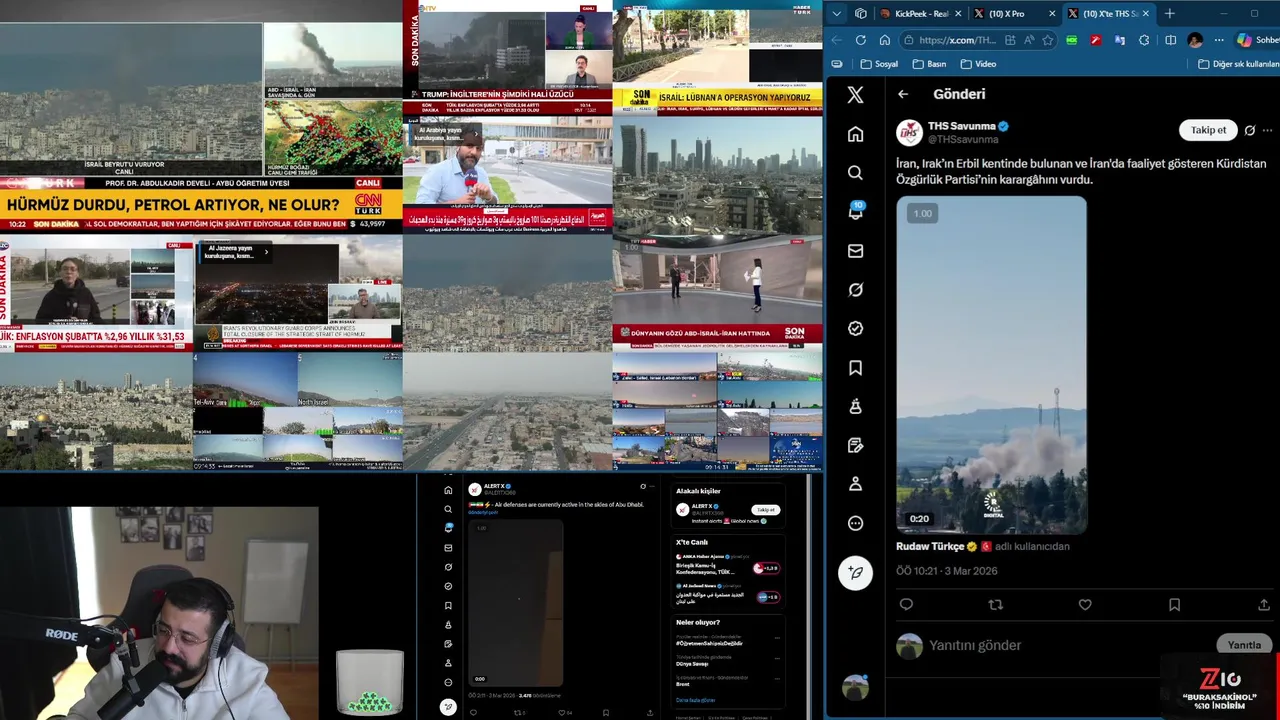Image resolution: width=1280 pixels, height=720 pixels.
Task: Reload the page in the browser
Action: click(861, 40)
